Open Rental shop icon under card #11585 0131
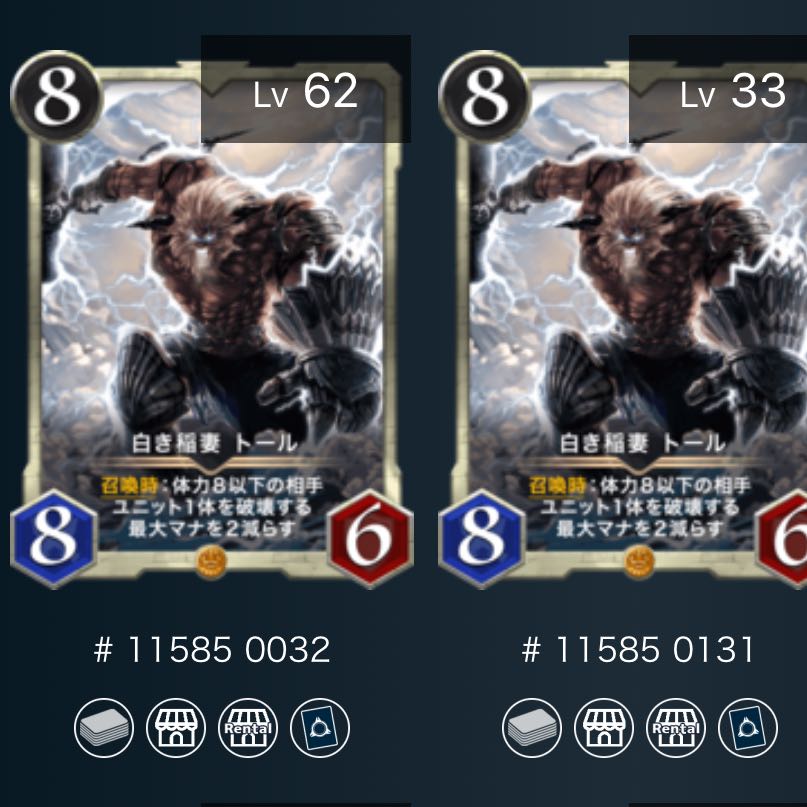 676,728
